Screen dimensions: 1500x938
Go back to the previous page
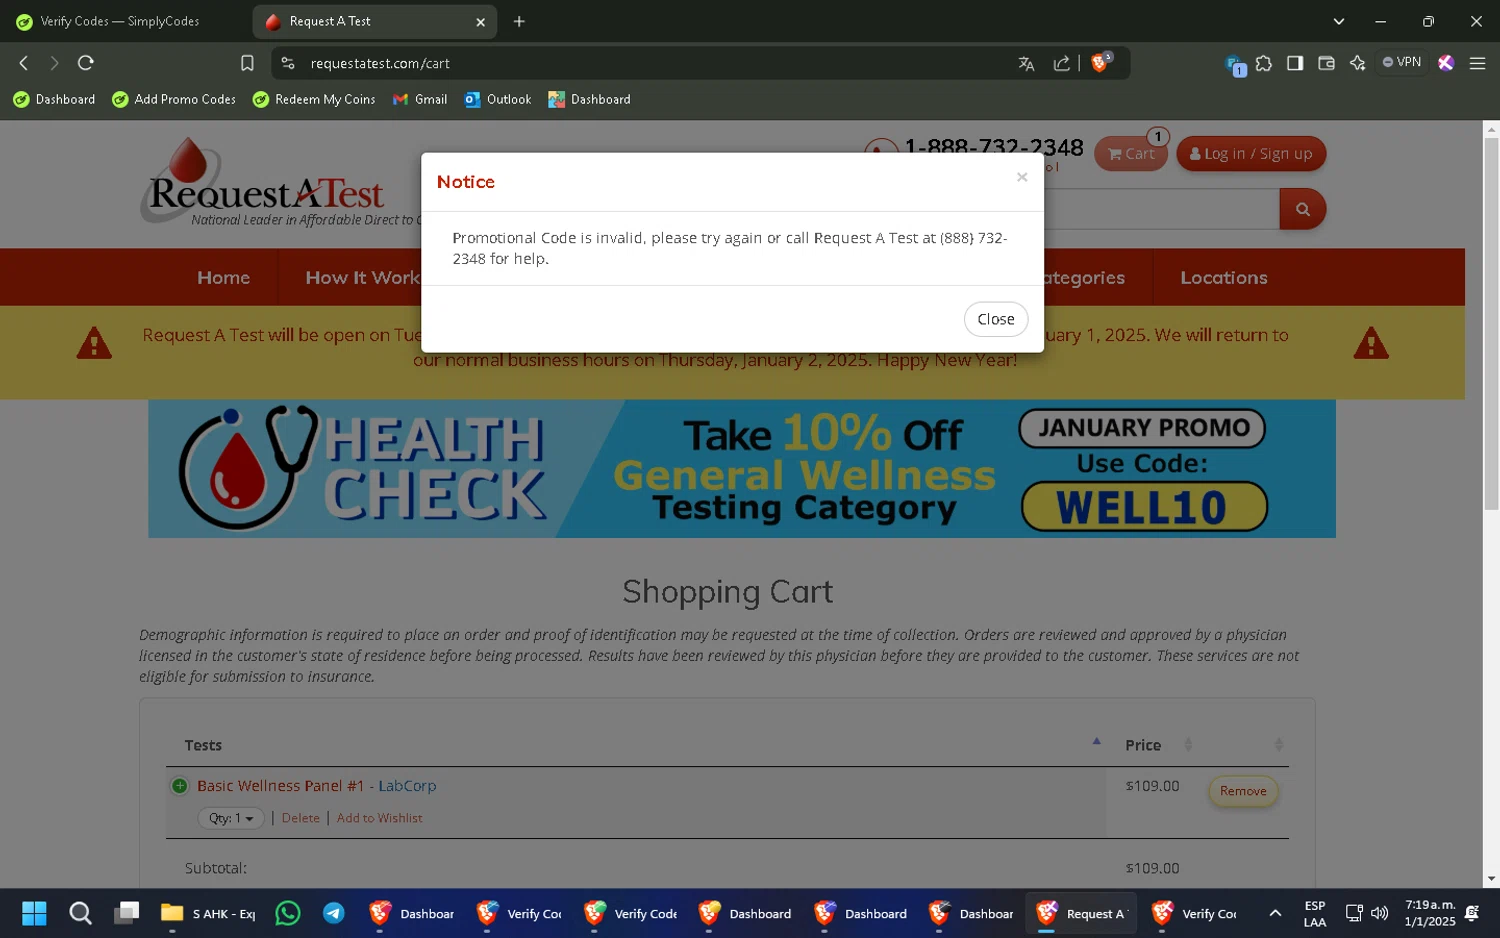pos(24,63)
